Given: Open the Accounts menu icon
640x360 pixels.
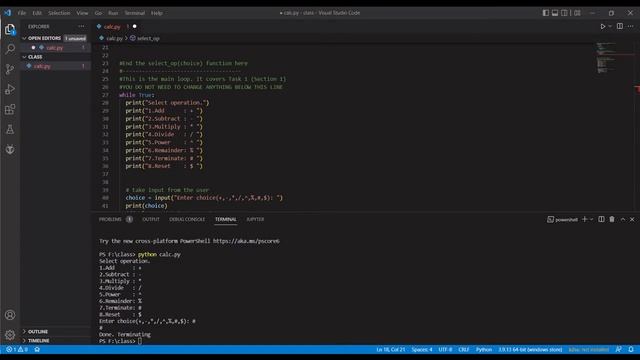Looking at the screenshot, I should [x=10, y=315].
